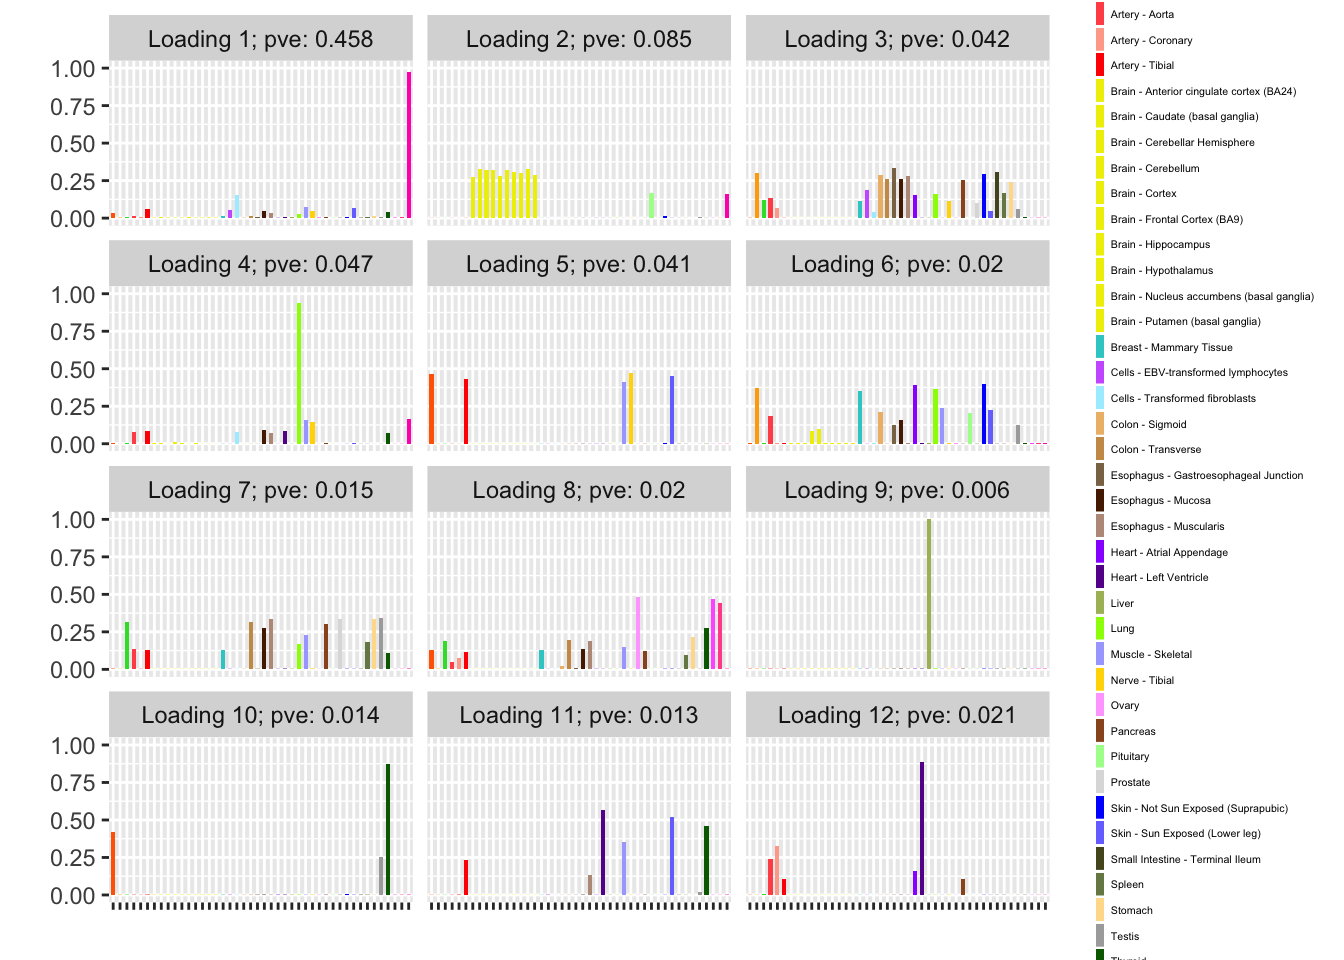The width and height of the screenshot is (1344, 960).
Task: Select the tall dark green bar in Loading 10
Action: click(x=388, y=829)
